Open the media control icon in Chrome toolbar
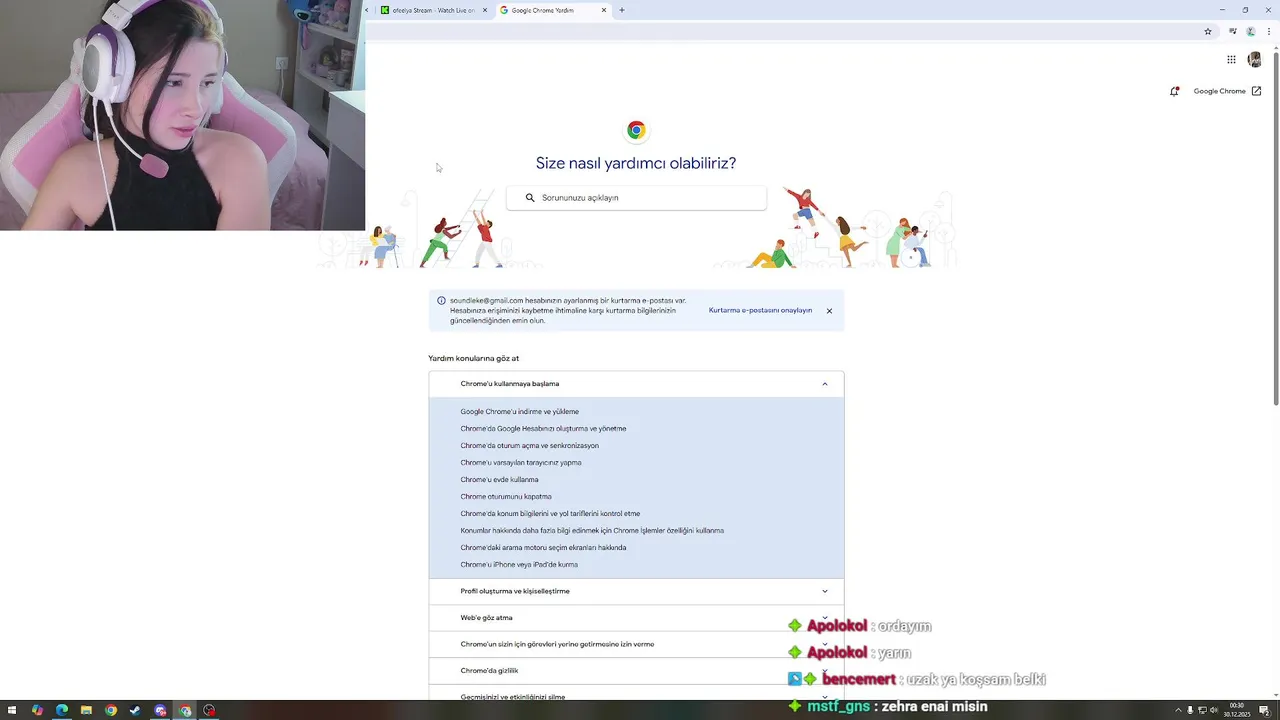Viewport: 1280px width, 720px height. [1233, 32]
